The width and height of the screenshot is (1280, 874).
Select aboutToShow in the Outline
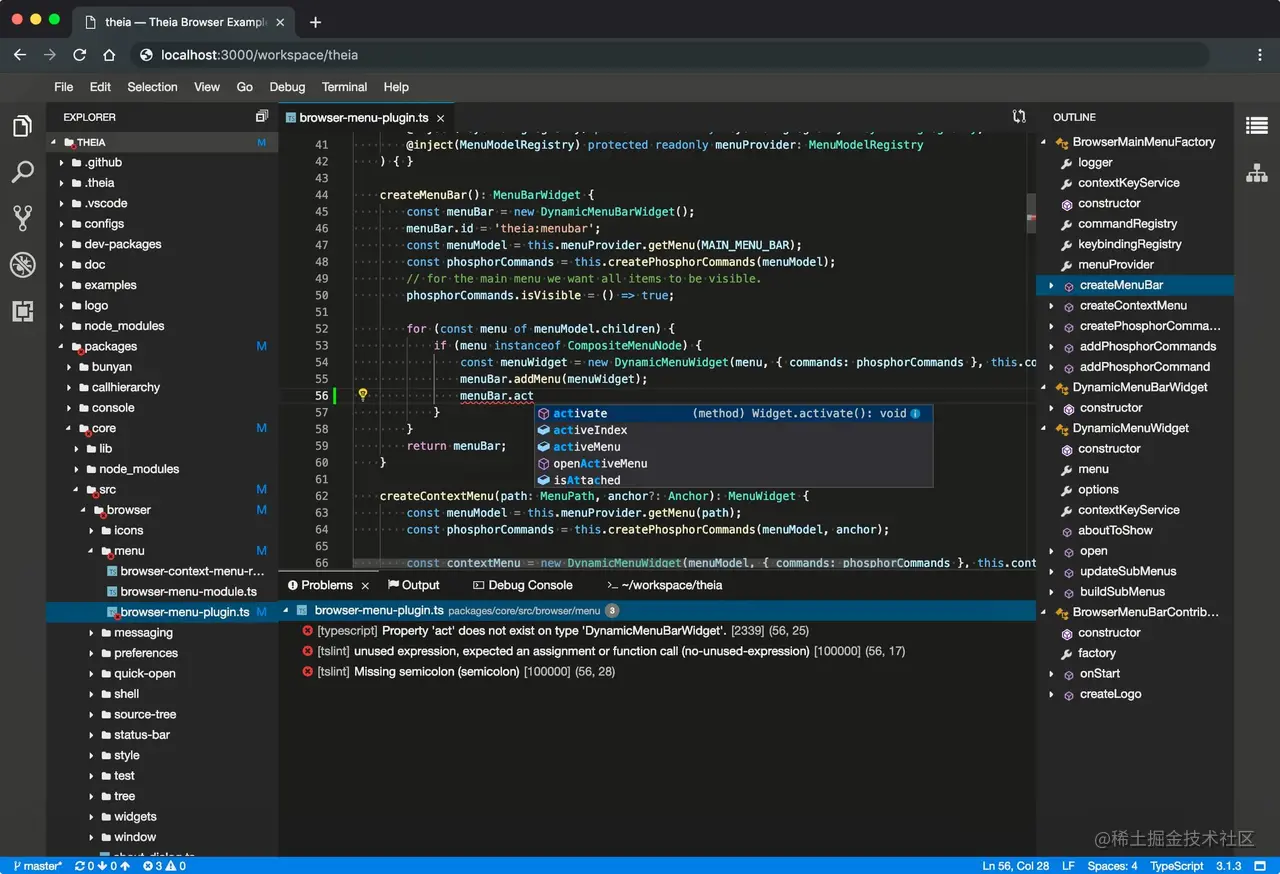(1115, 531)
